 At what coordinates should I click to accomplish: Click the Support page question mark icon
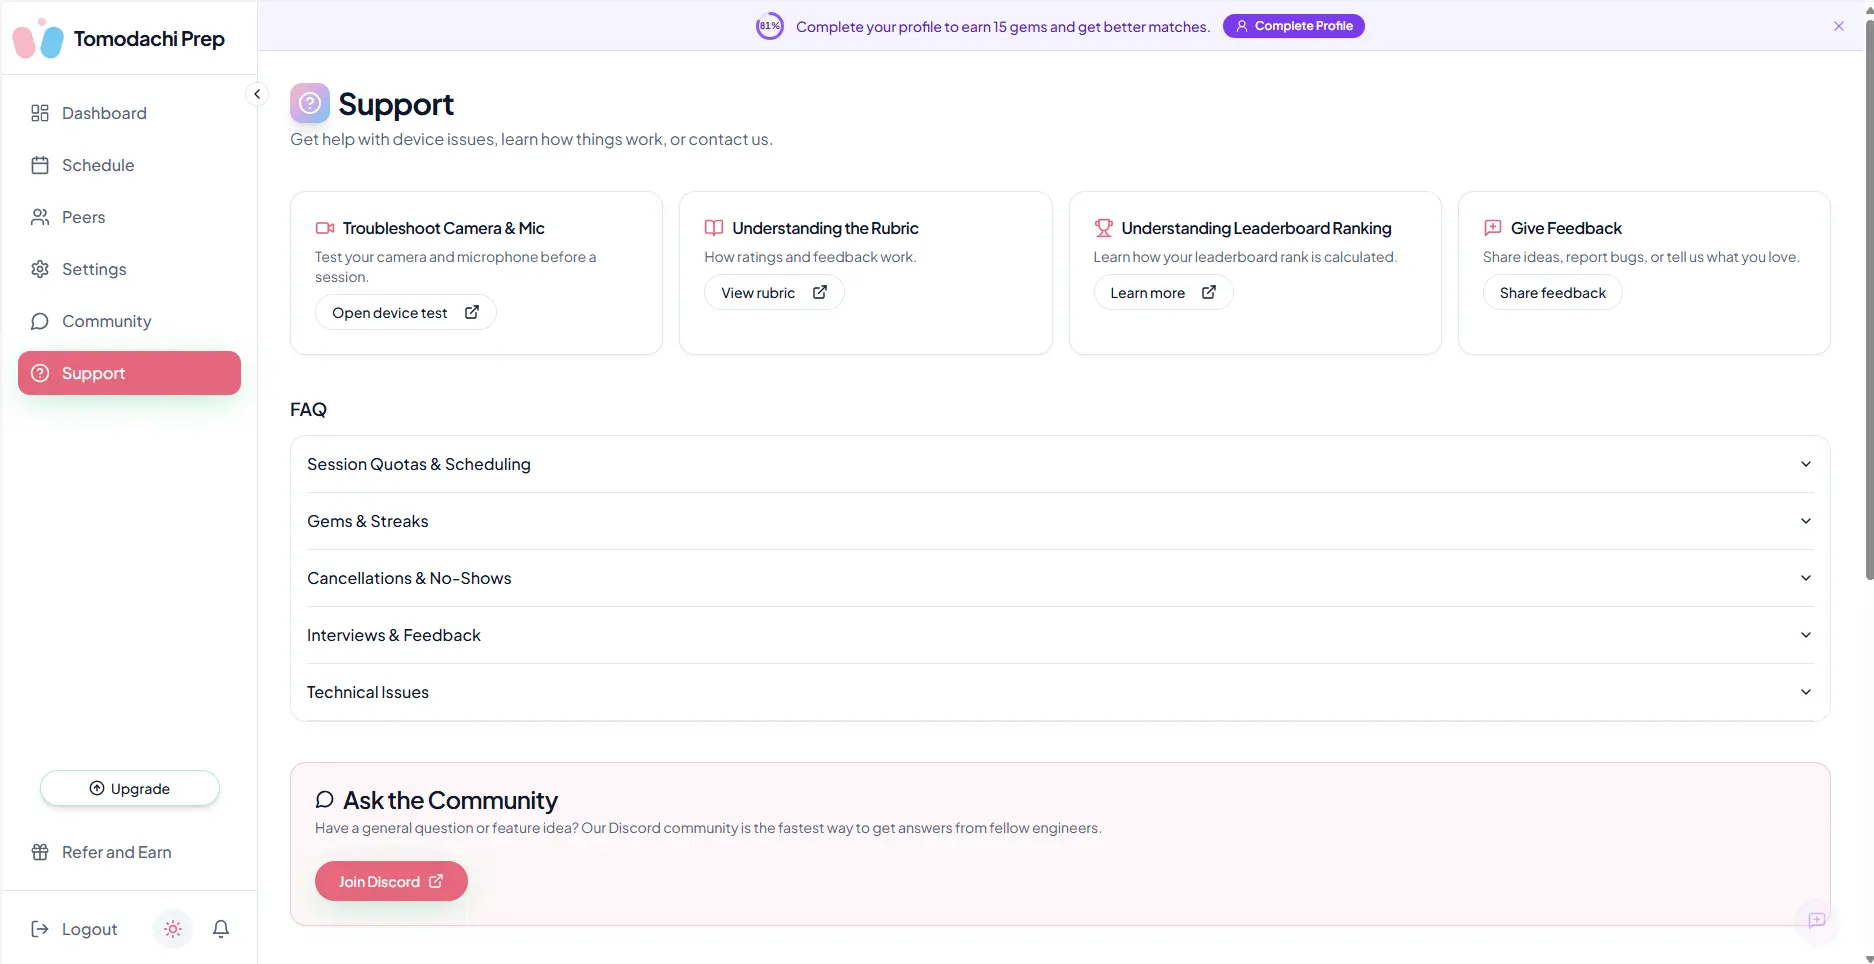pyautogui.click(x=310, y=103)
